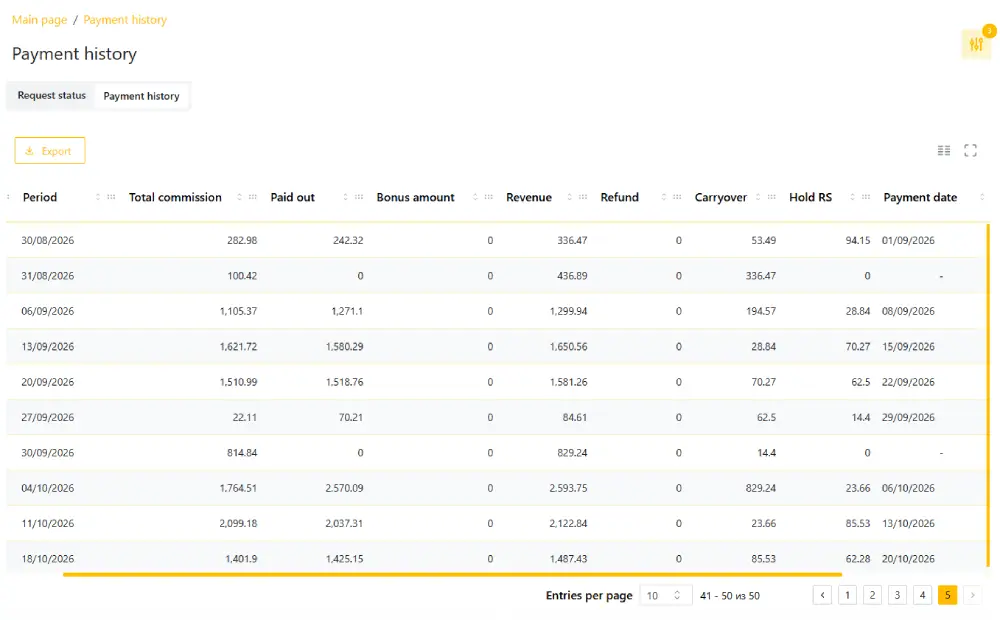Click the sort arrows in Payment date column
The width and height of the screenshot is (1000, 620).
[x=982, y=197]
